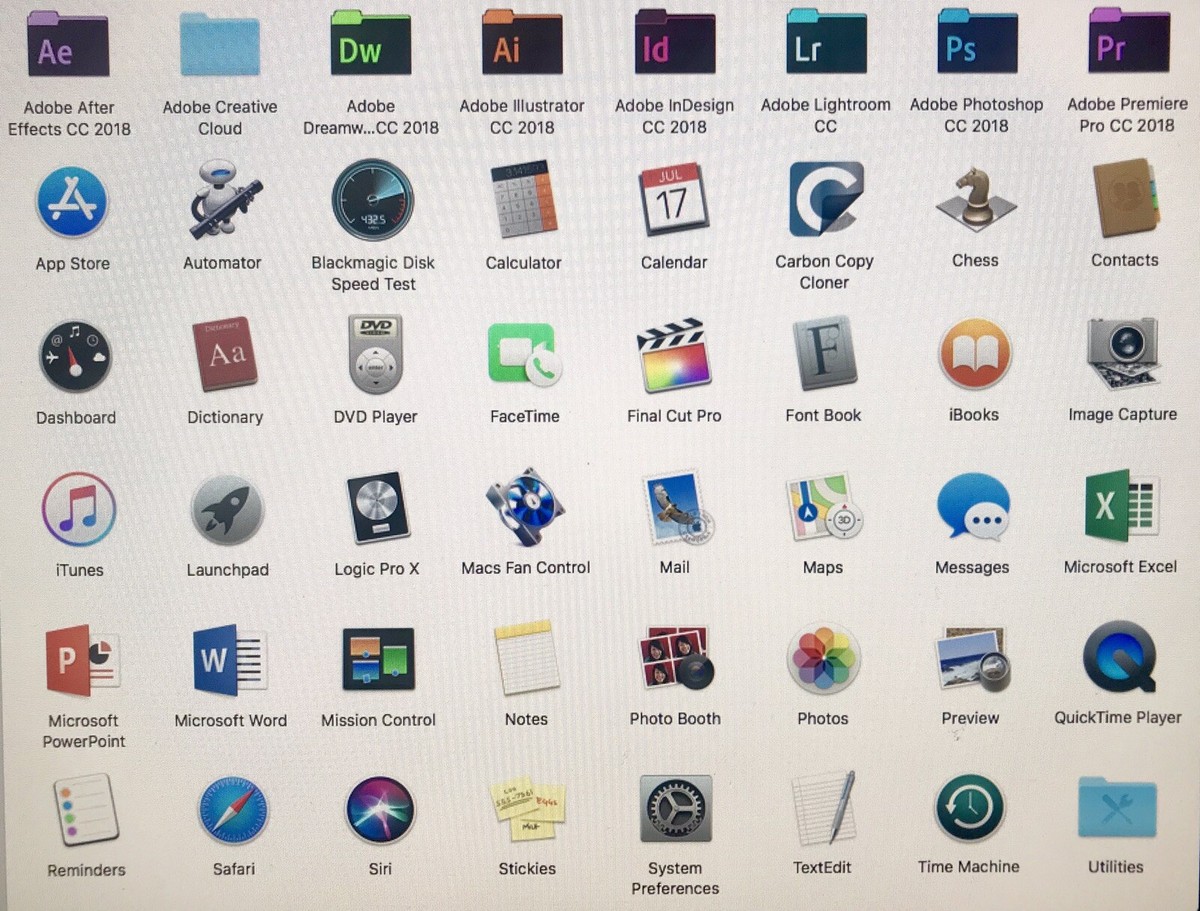Image resolution: width=1200 pixels, height=911 pixels.
Task: Select the "Blackmagic Disk Speed Test" label text
Action: (373, 274)
